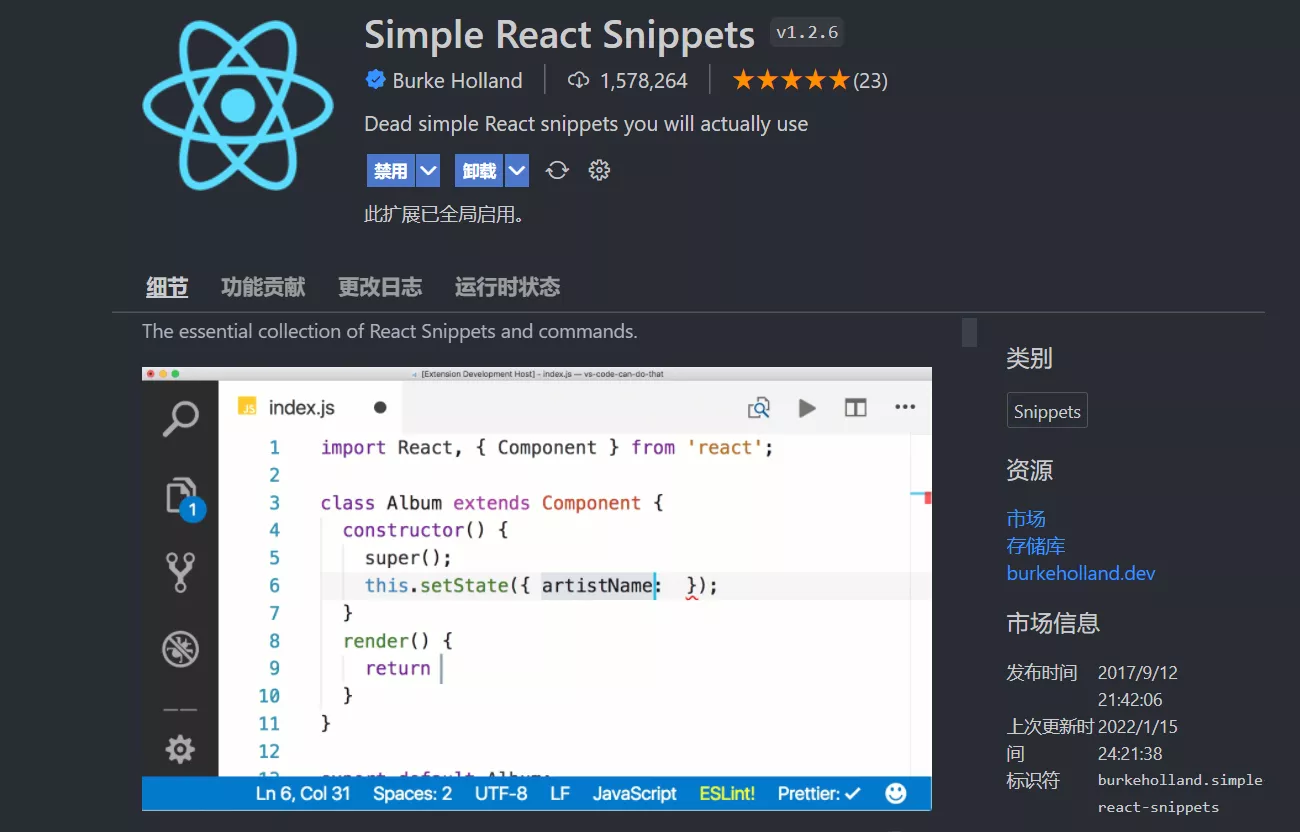The image size is (1300, 832).
Task: Click 'LF' in the status bar
Action: [560, 793]
